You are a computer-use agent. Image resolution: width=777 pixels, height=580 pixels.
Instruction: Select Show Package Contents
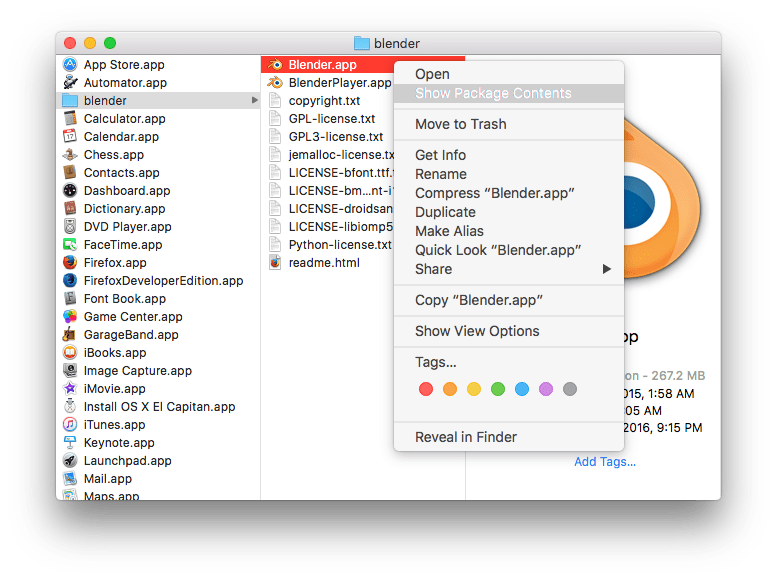(508, 93)
